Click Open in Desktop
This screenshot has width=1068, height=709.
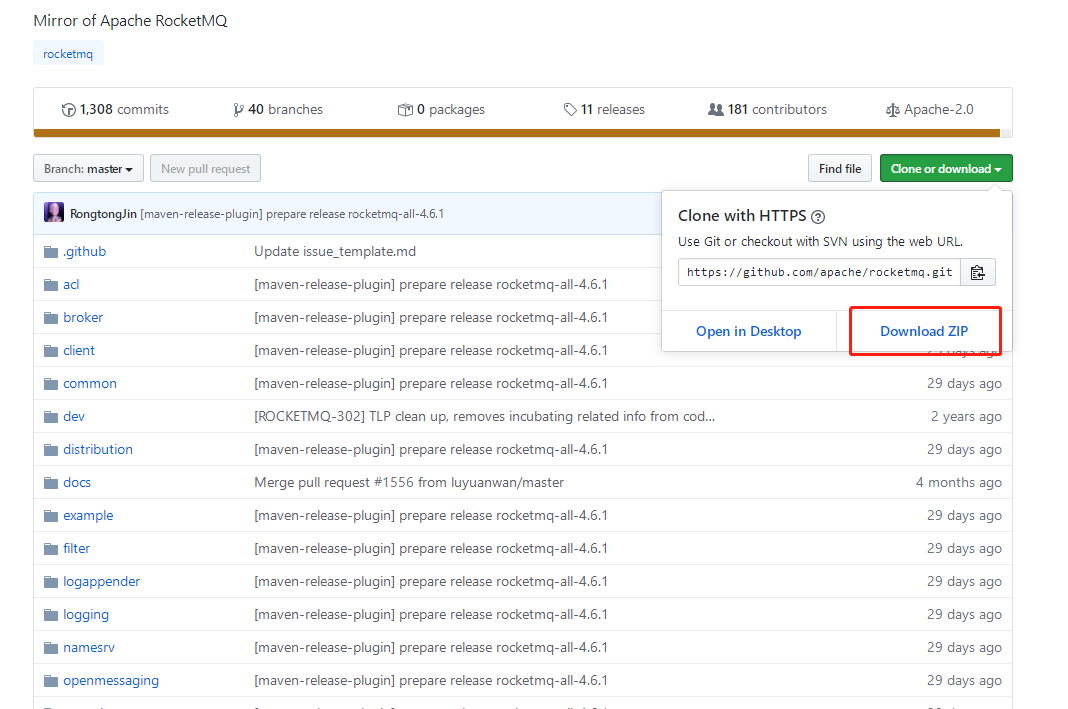(749, 331)
